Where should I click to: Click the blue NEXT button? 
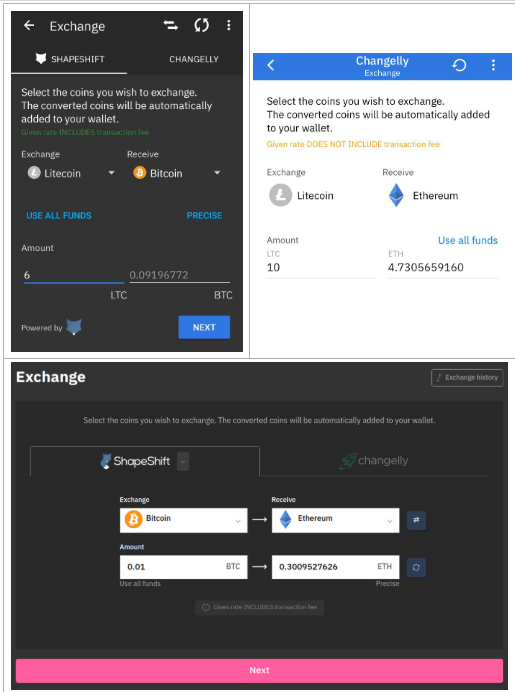[x=204, y=327]
